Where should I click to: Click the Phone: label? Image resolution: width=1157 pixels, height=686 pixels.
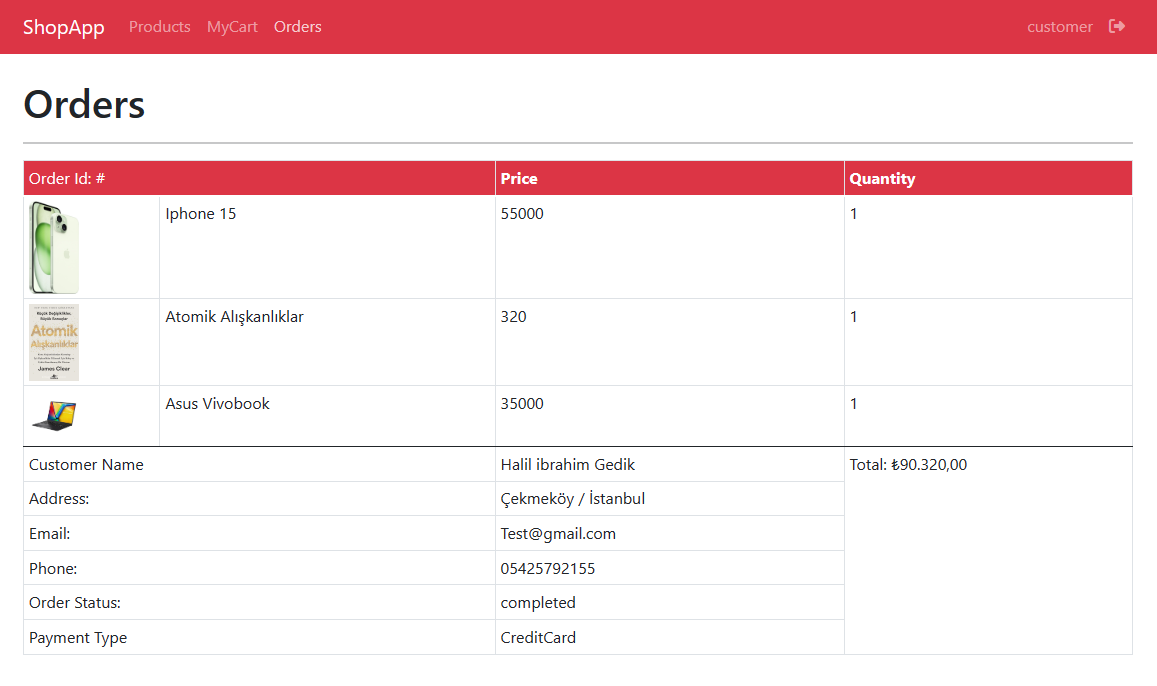(x=53, y=569)
